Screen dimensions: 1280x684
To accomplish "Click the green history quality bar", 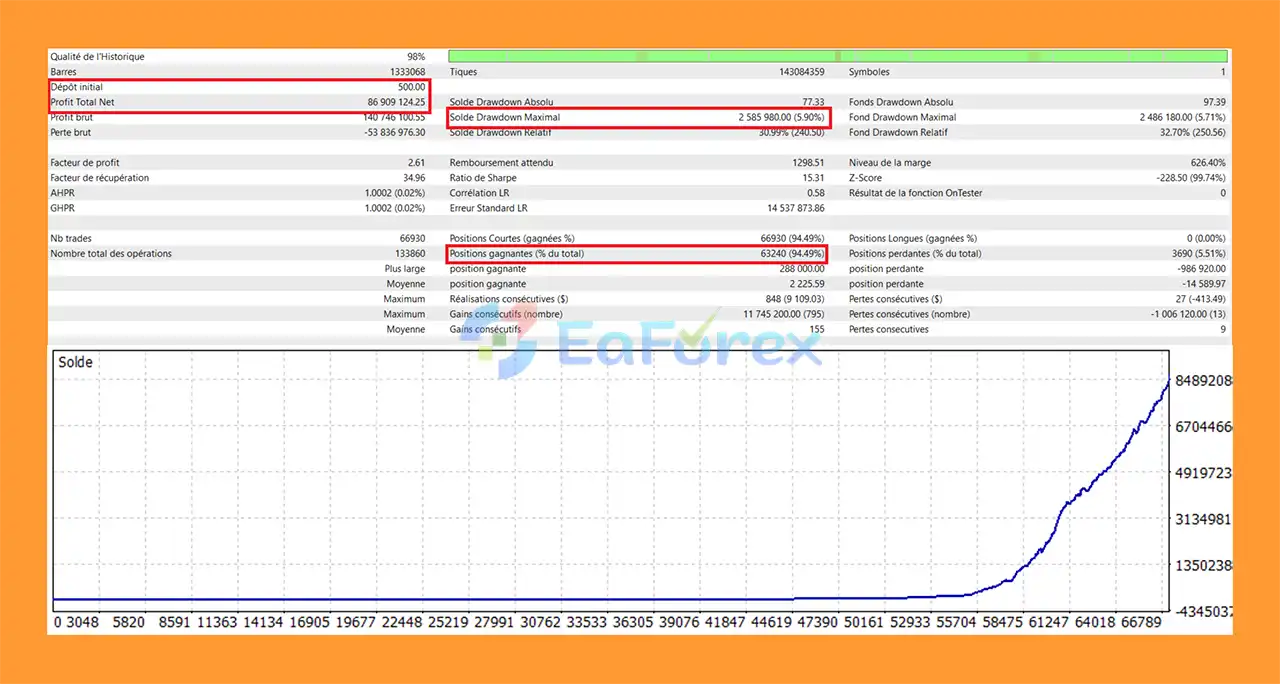I will point(837,57).
